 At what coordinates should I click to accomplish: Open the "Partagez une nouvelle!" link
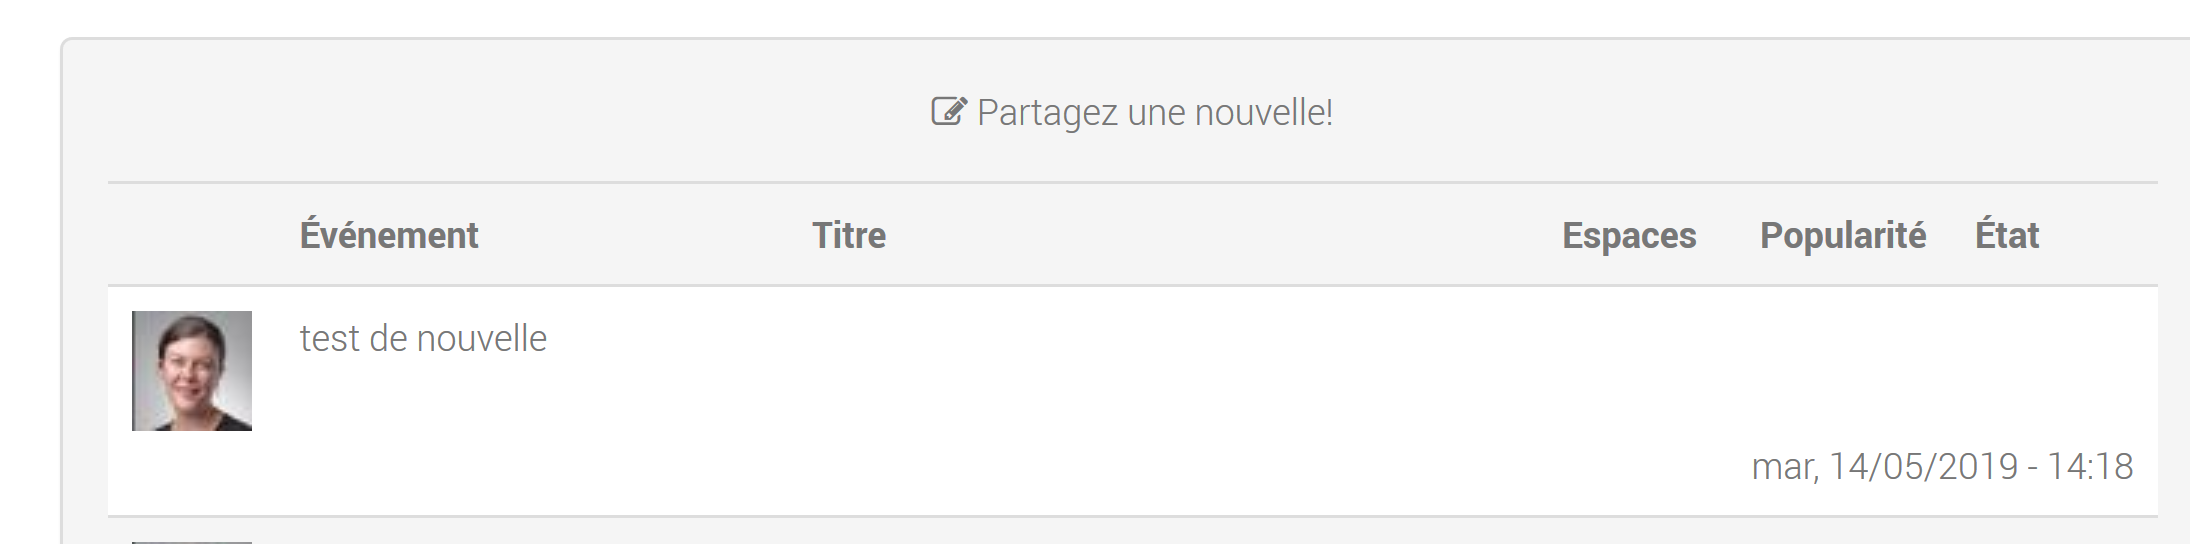(1154, 113)
